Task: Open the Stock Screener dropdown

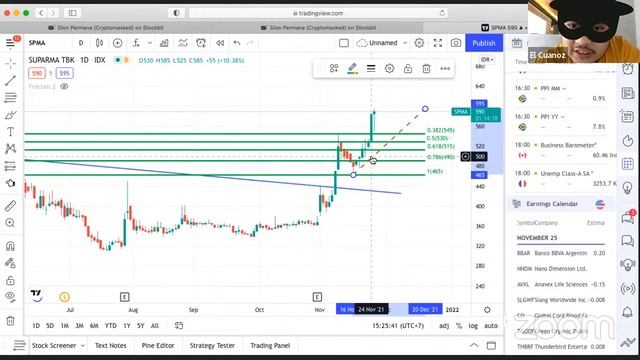Action: pyautogui.click(x=58, y=346)
